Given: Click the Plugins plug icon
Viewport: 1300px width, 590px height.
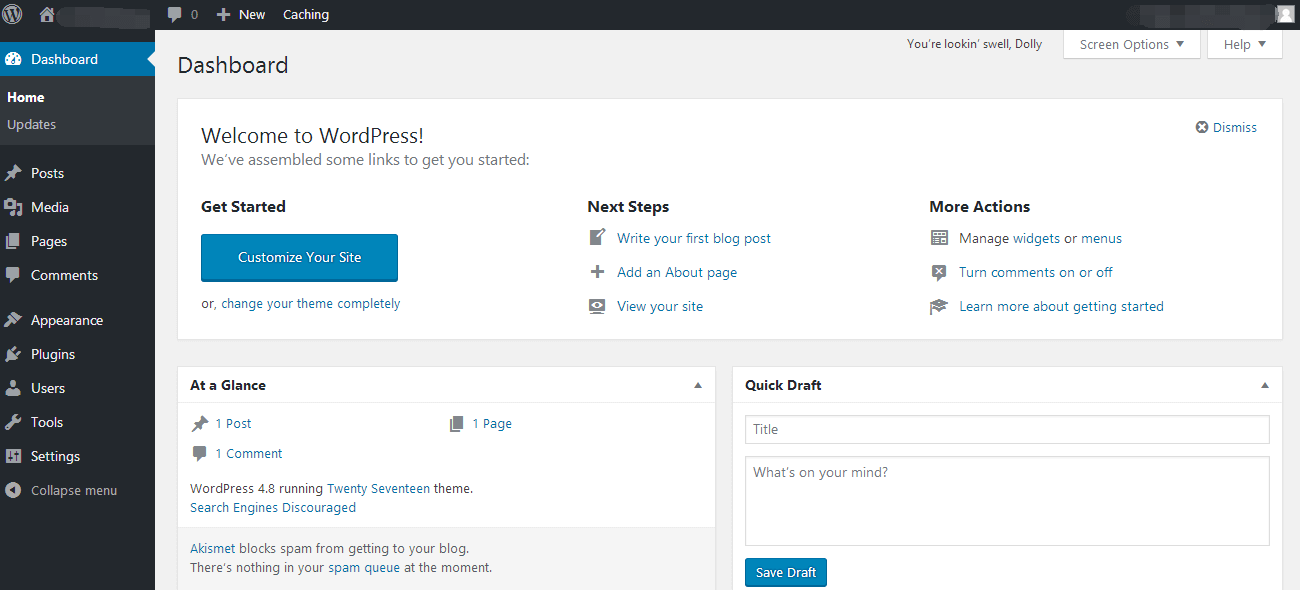Looking at the screenshot, I should tap(14, 353).
